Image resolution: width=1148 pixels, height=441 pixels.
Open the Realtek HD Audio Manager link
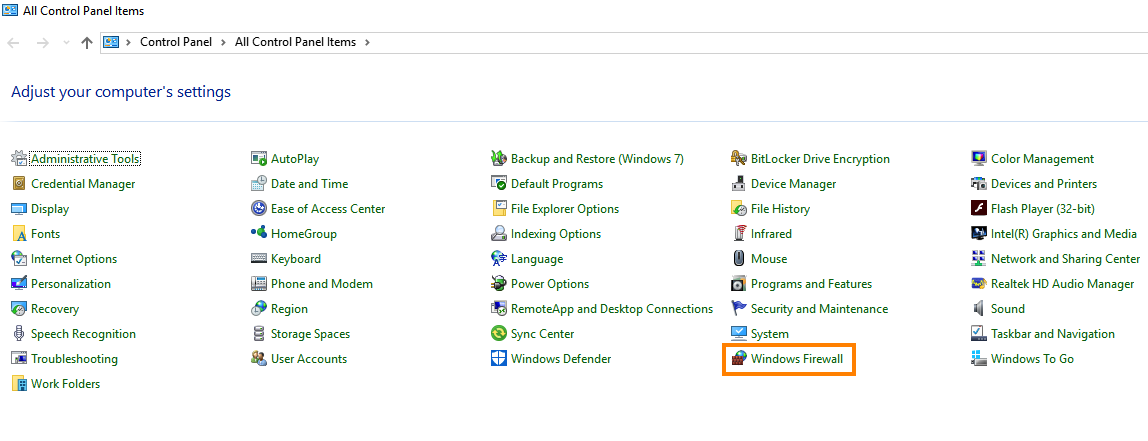coord(1063,284)
